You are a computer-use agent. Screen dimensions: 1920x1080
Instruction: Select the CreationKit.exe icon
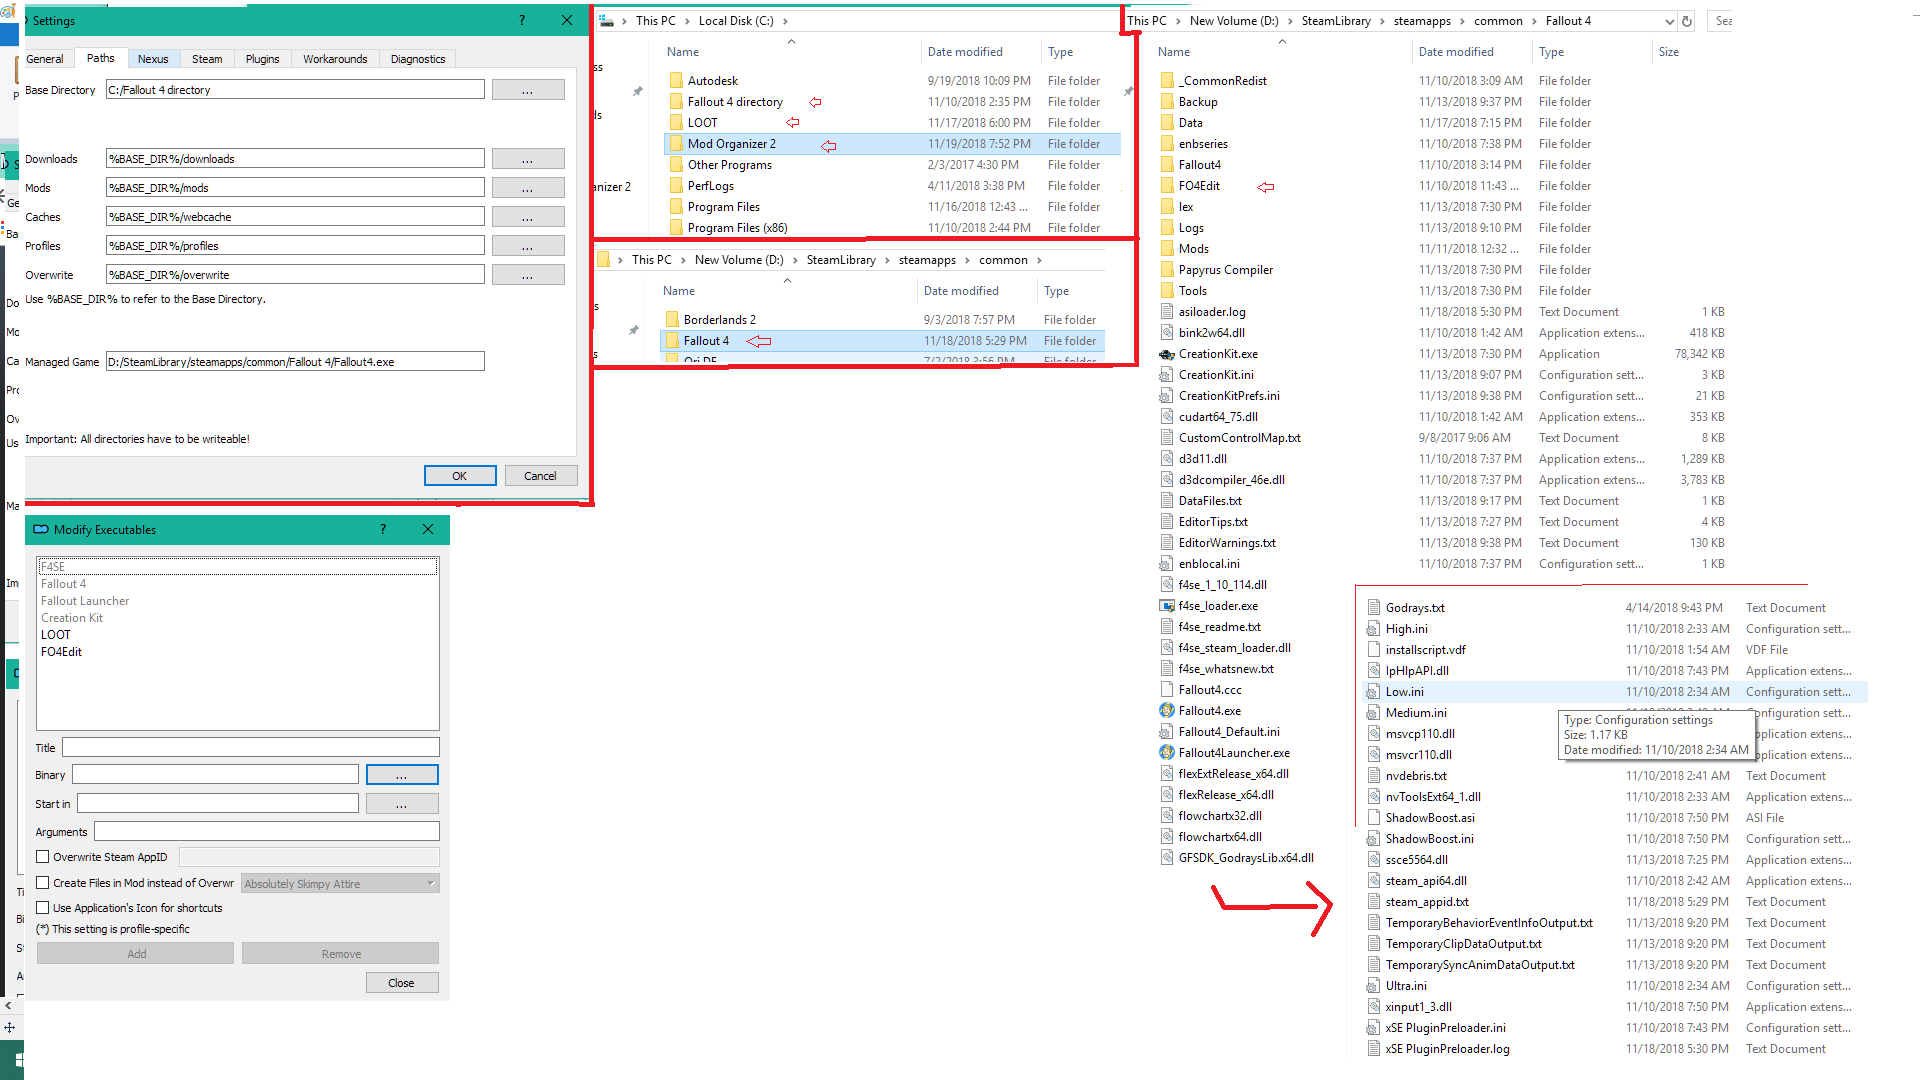[x=1166, y=354]
